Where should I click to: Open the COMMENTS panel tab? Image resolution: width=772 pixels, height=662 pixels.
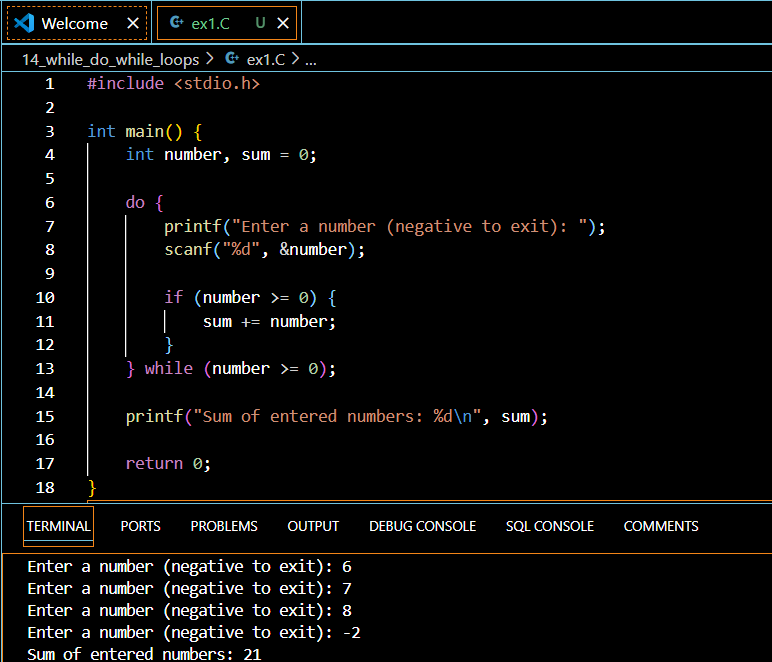tap(661, 526)
